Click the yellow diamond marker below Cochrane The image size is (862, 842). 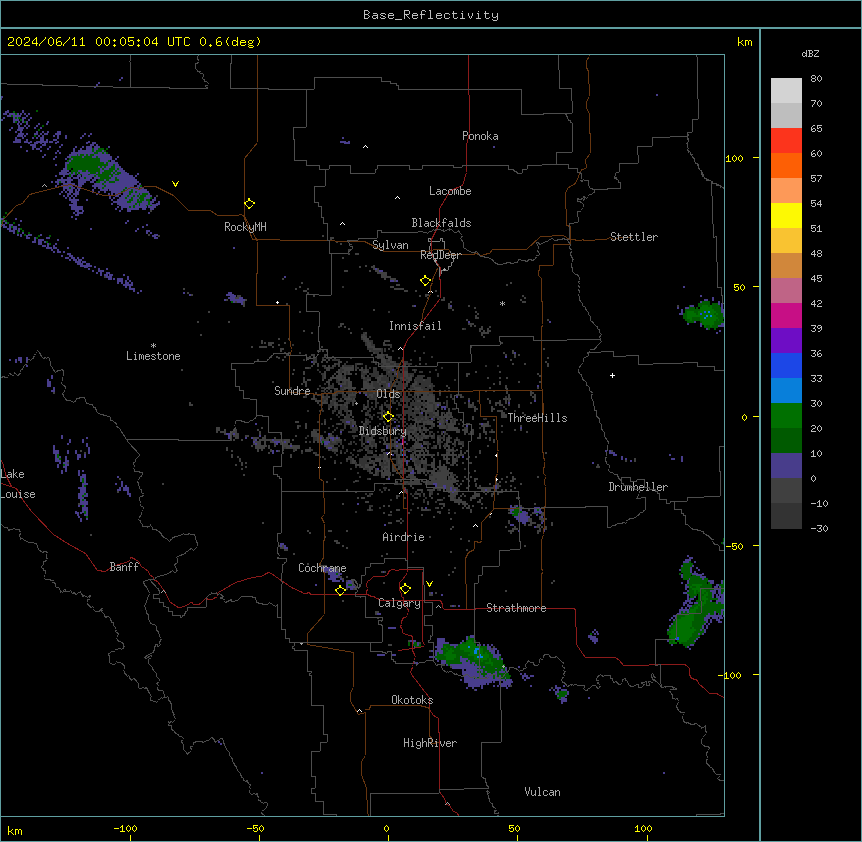click(340, 590)
